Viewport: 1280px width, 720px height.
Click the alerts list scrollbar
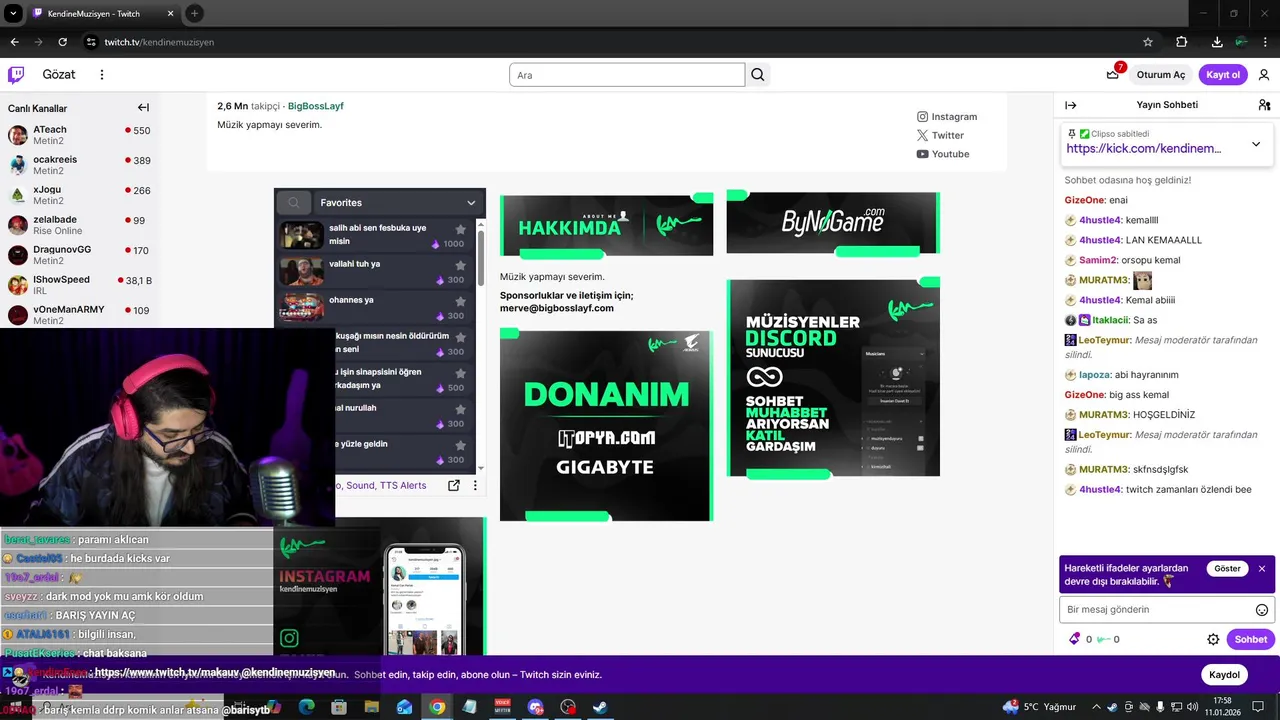point(481,258)
